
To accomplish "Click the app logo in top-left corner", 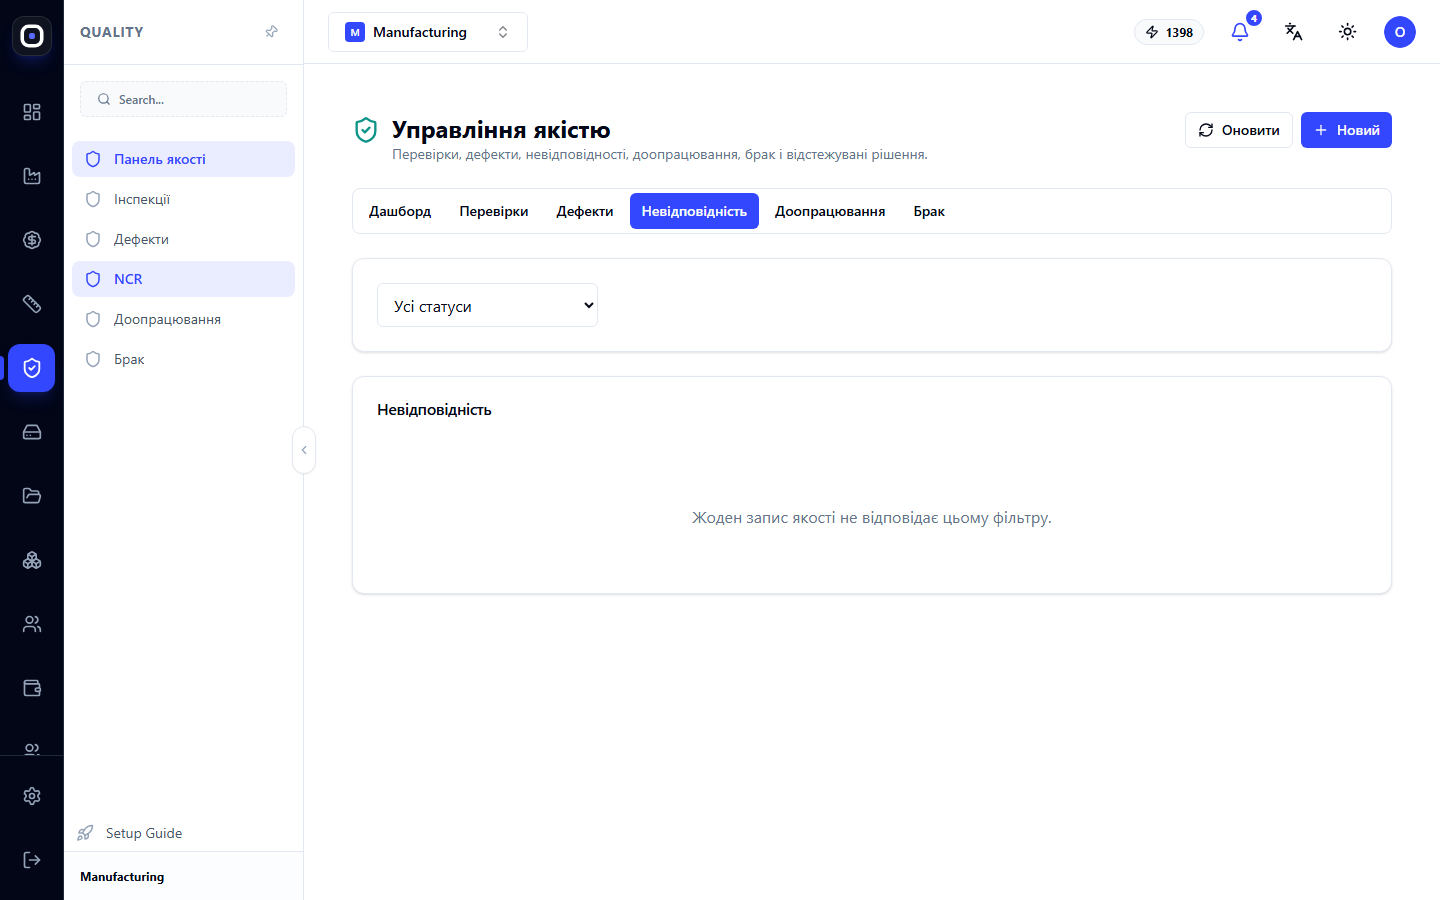I will point(32,36).
